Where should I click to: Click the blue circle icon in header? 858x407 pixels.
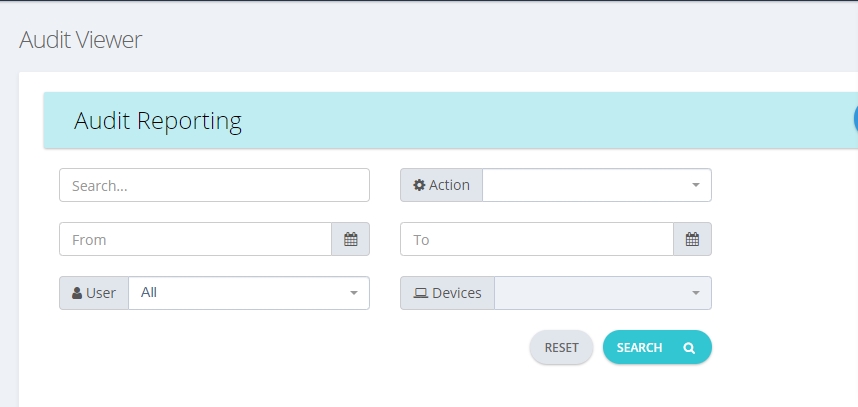click(855, 118)
